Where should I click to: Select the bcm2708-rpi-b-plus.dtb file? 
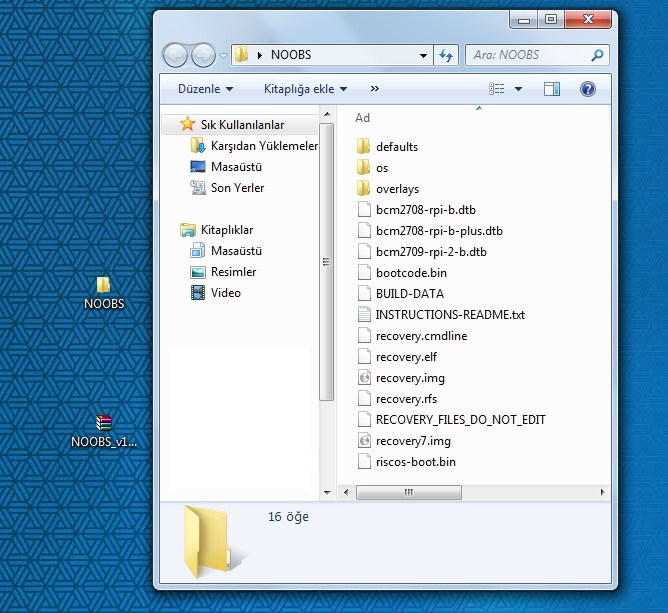pos(430,231)
